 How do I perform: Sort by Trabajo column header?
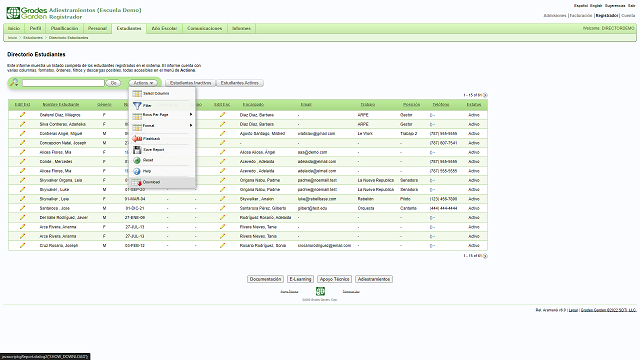[368, 104]
